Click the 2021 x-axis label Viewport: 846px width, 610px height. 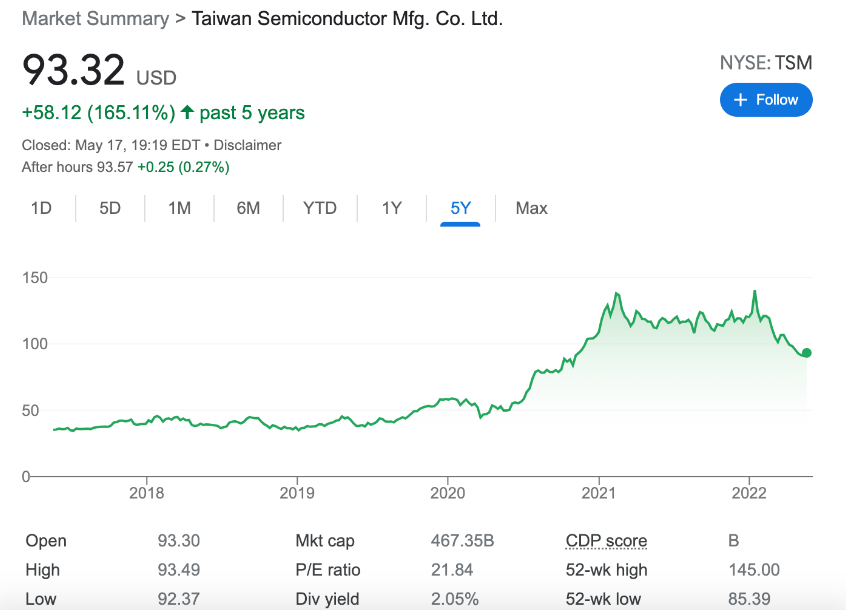(598, 493)
